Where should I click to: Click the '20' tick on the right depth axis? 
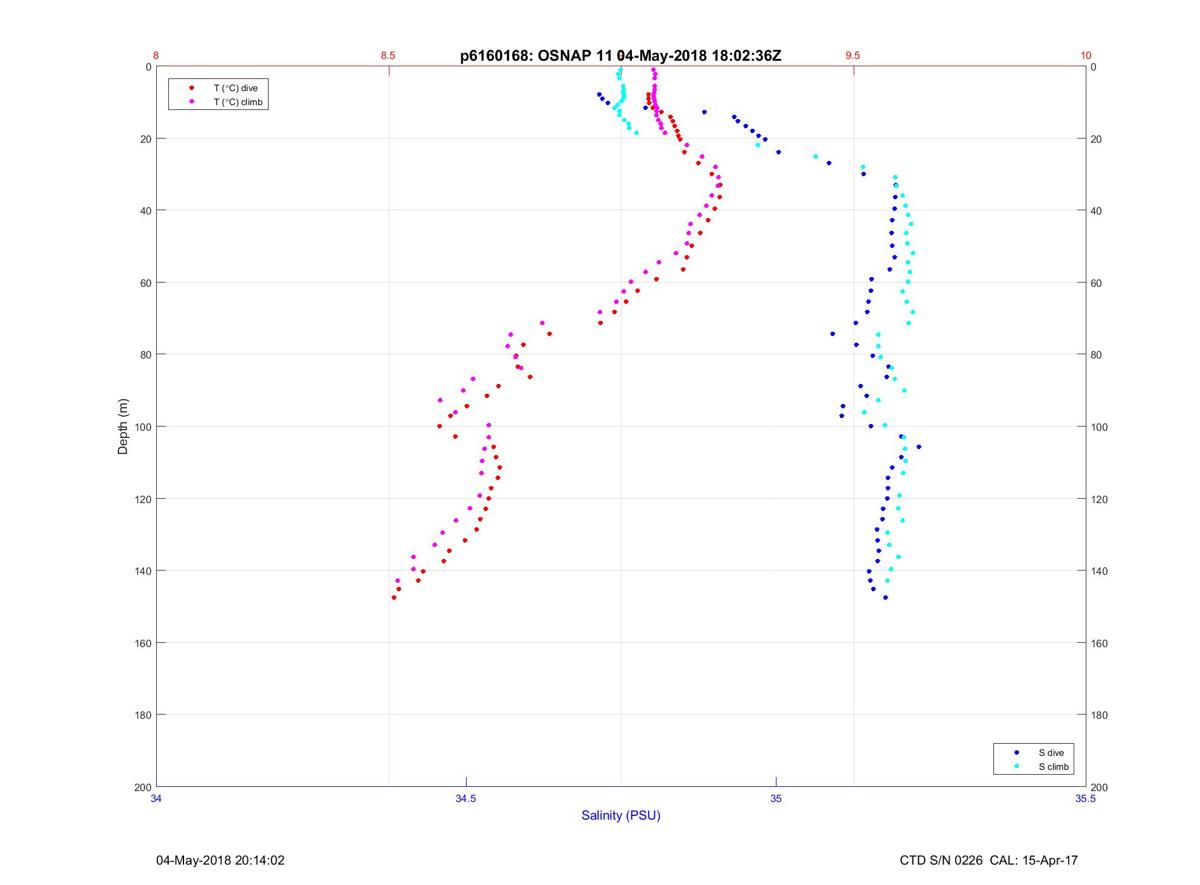point(1097,139)
